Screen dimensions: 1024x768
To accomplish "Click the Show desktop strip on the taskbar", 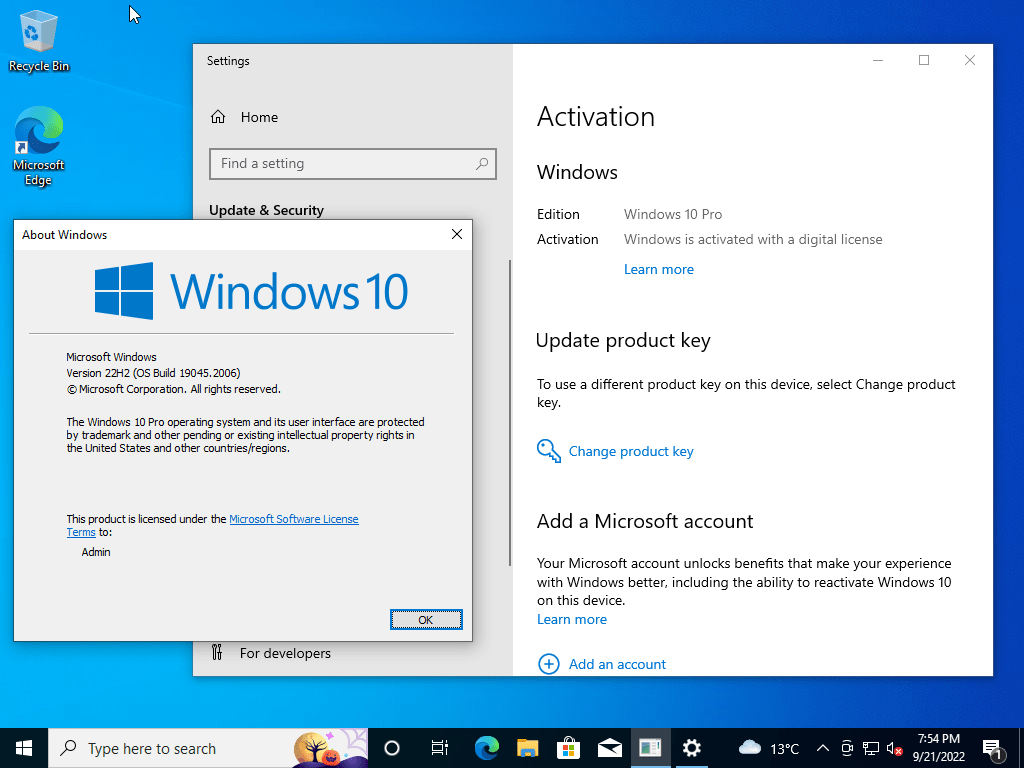I will coord(1021,748).
